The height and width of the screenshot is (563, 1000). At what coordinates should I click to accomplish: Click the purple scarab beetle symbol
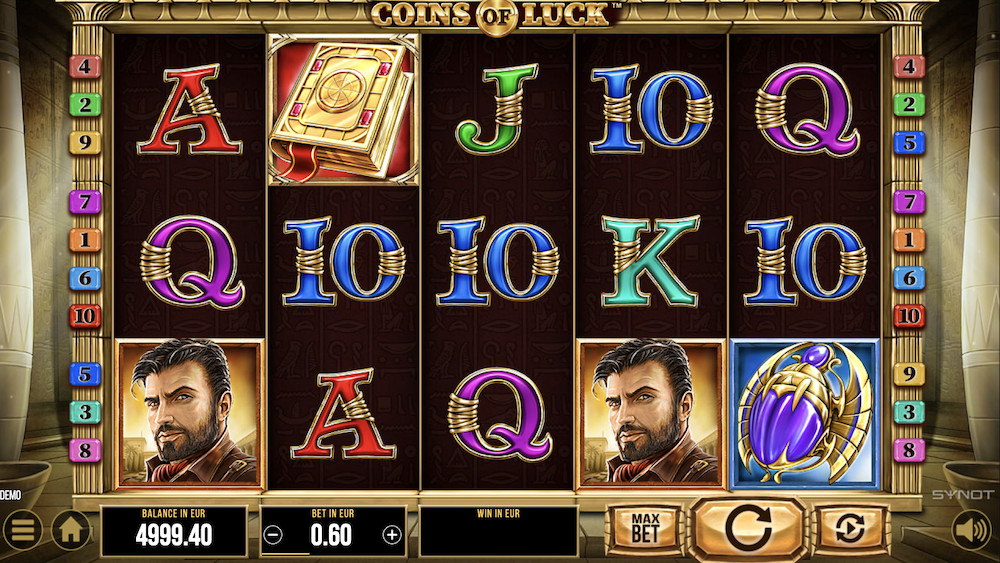805,414
